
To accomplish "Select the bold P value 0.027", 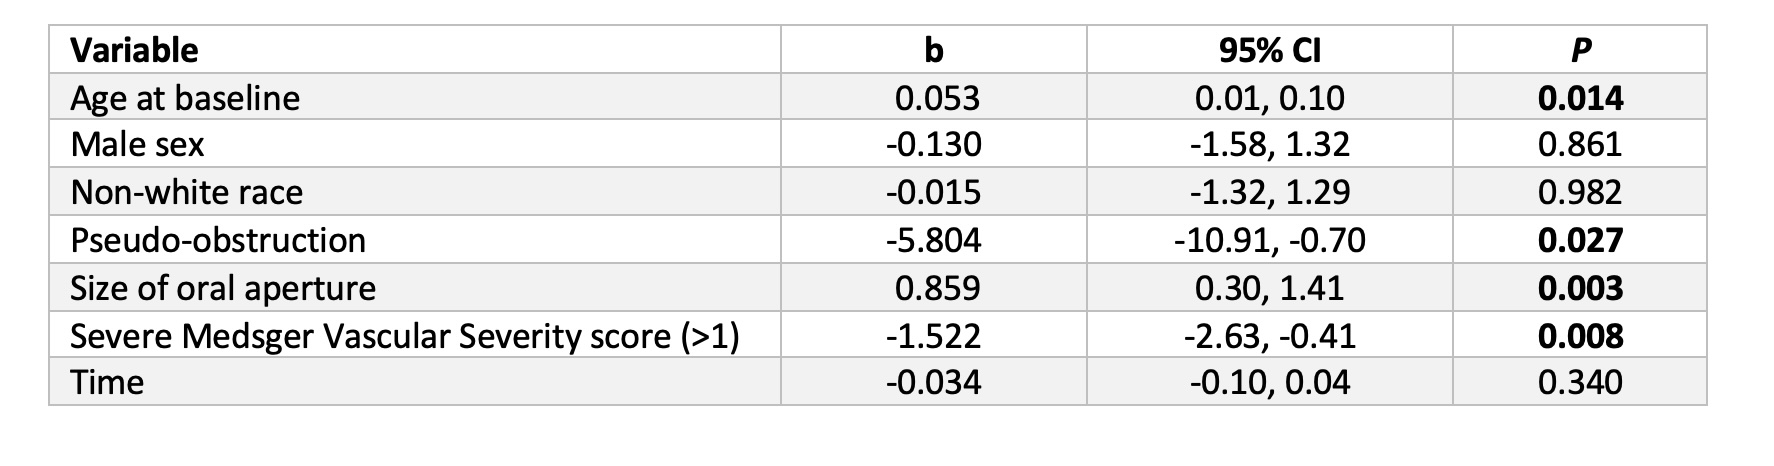I will 1580,240.
